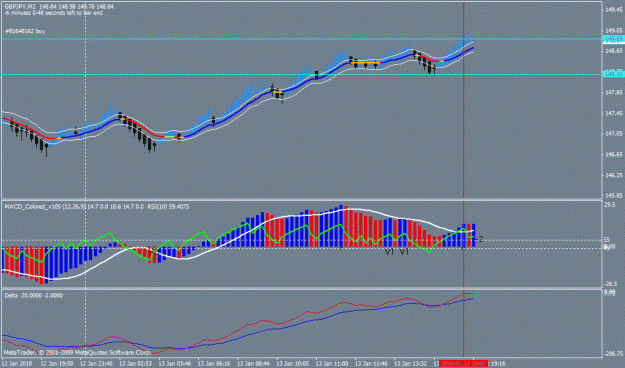Click the lower cyan price tag on scale

614,74
